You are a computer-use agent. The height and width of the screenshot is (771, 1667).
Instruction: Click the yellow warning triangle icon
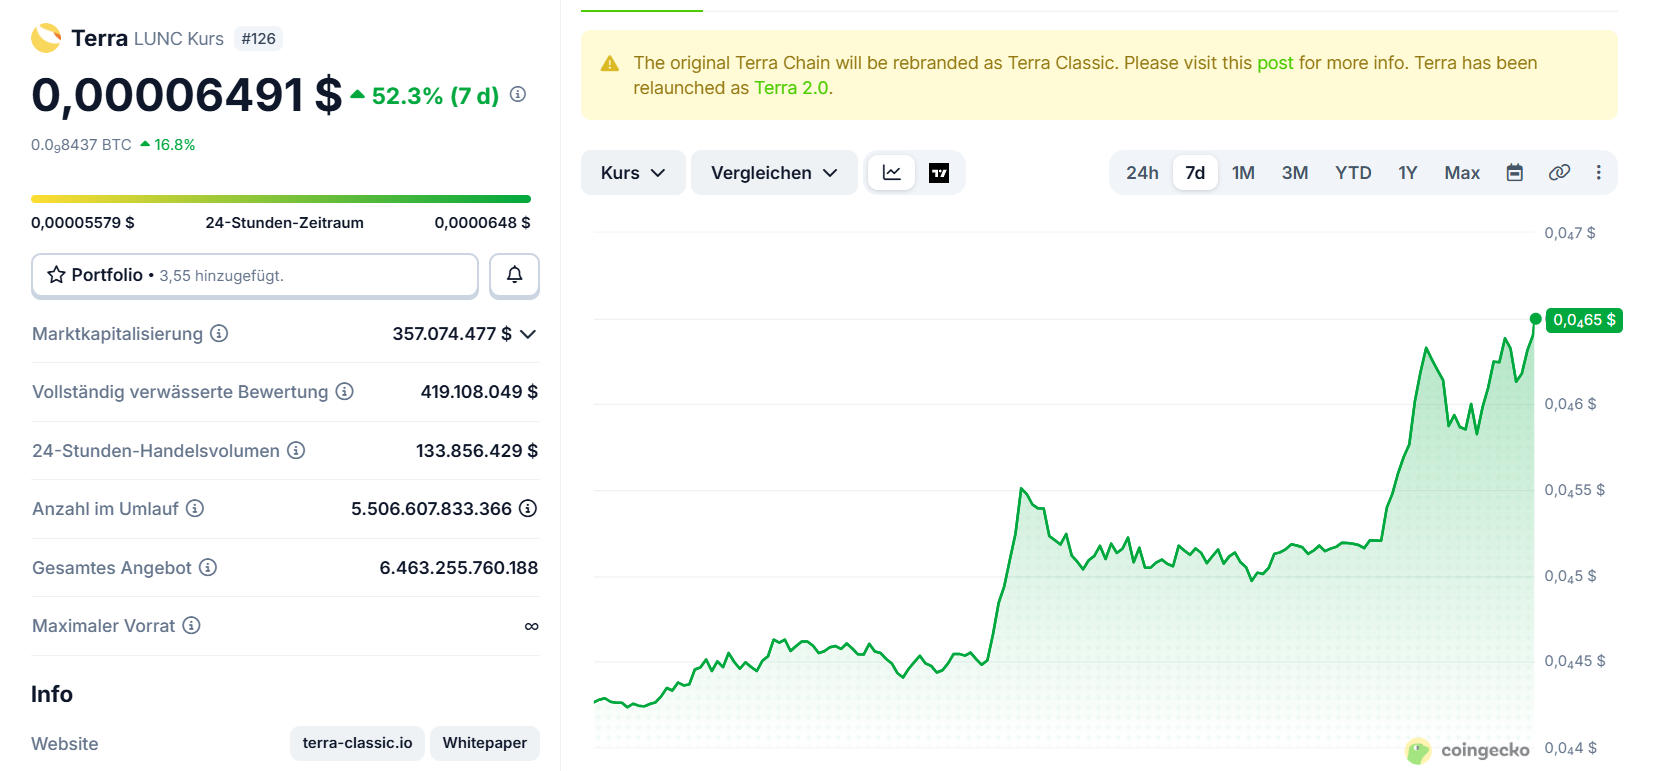(x=609, y=64)
